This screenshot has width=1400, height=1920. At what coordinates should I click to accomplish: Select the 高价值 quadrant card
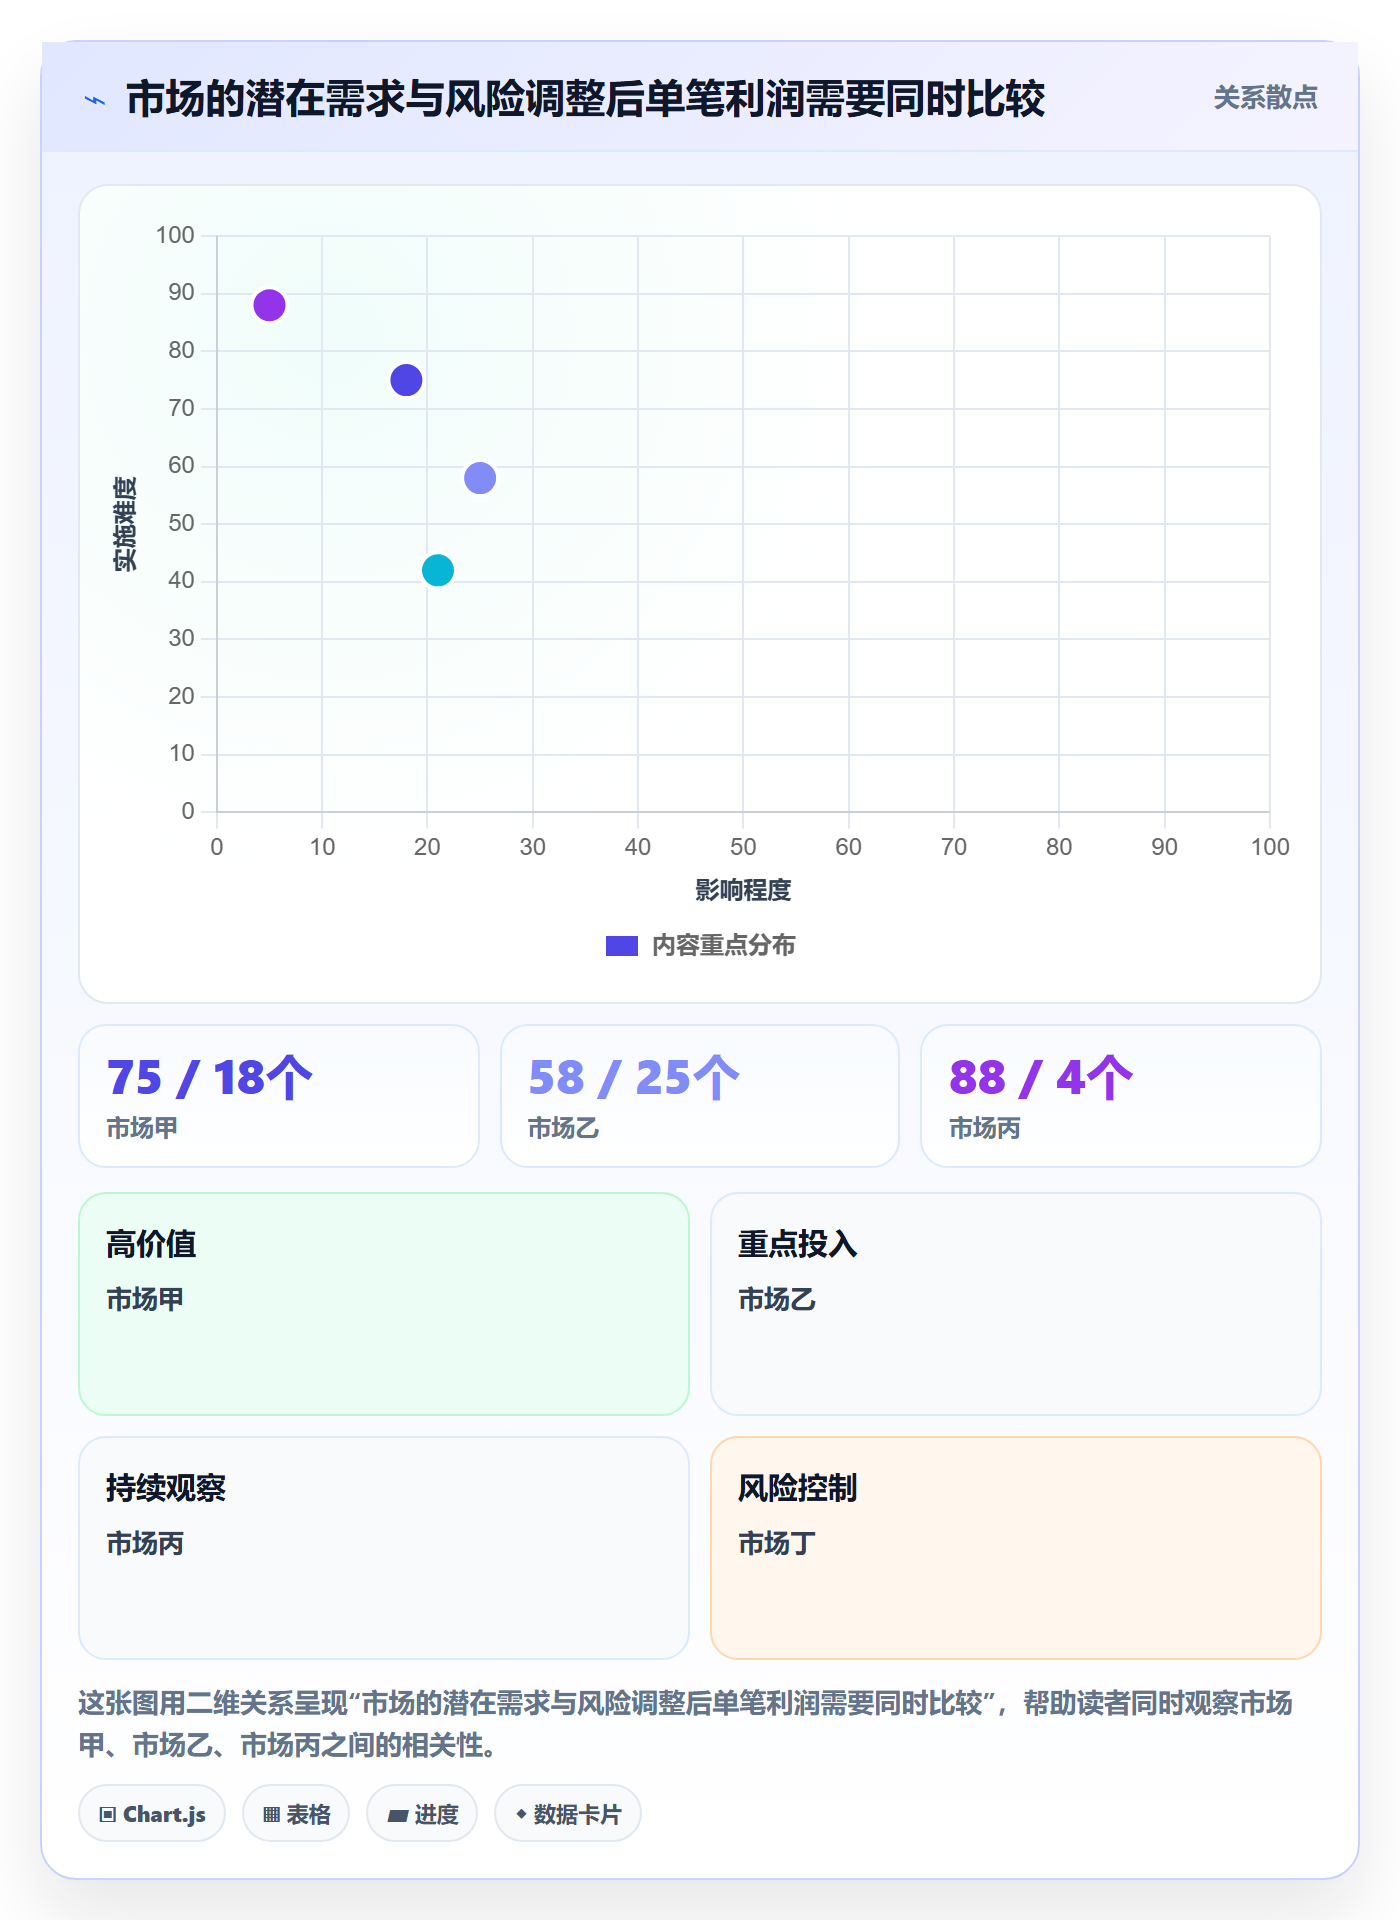point(384,1304)
